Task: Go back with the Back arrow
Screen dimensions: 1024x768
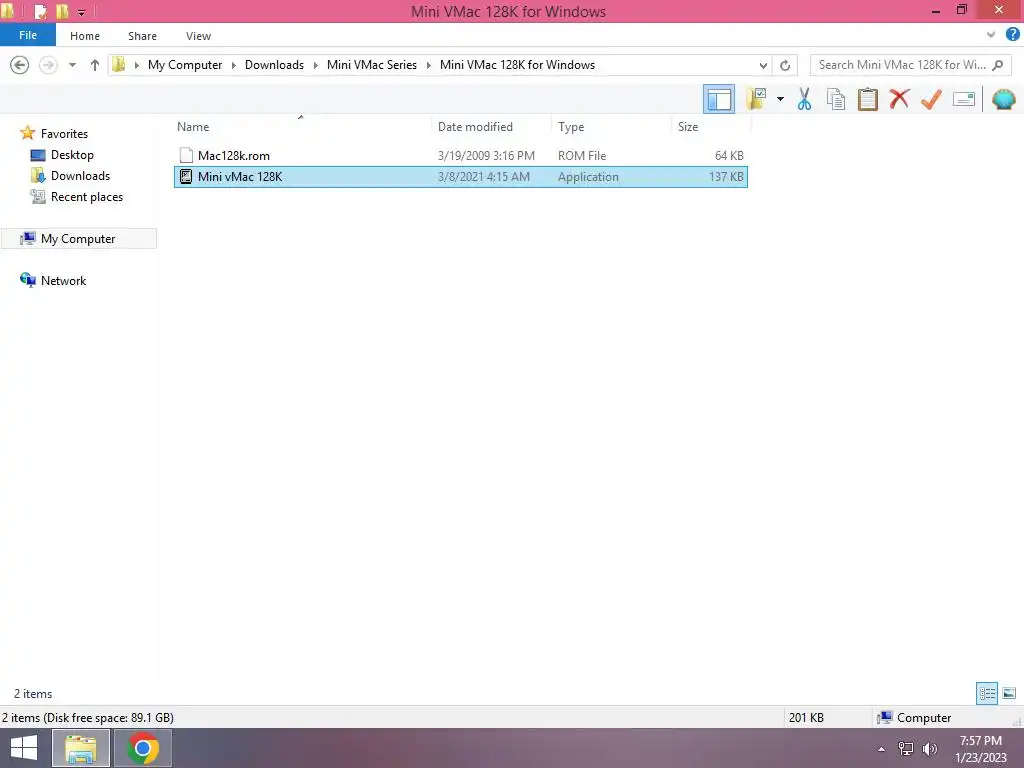Action: coord(20,65)
